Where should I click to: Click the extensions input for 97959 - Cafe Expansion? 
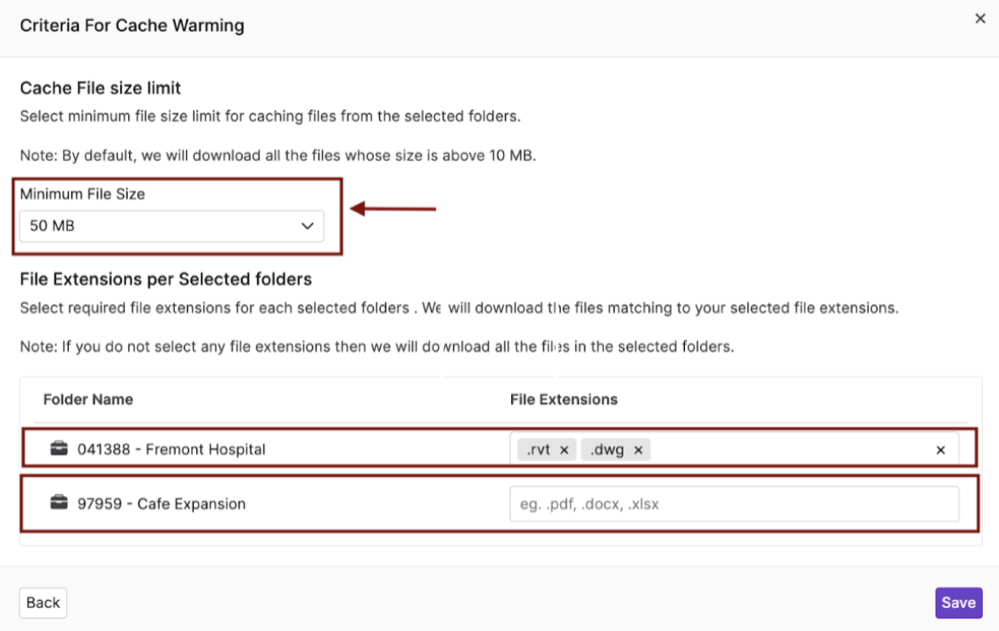(x=735, y=504)
